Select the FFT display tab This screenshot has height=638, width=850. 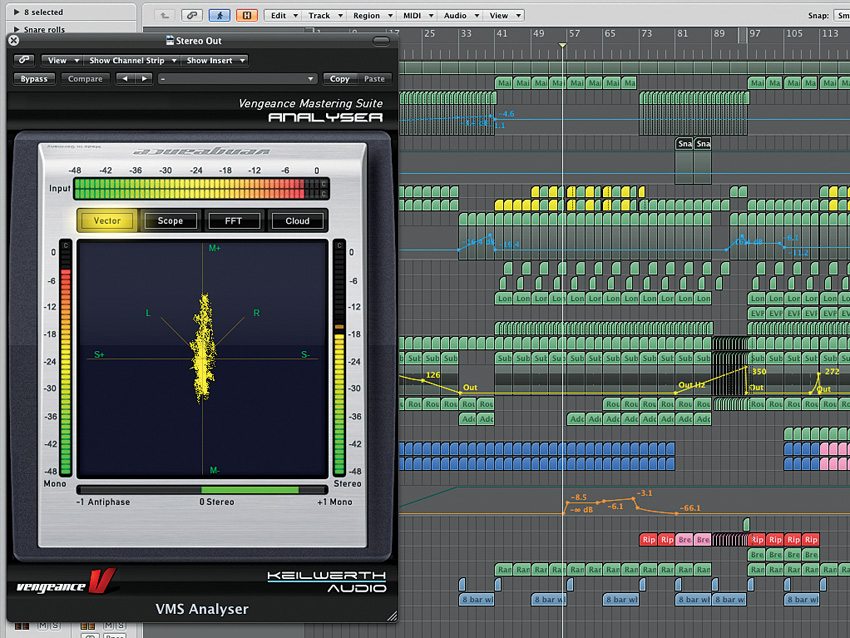click(x=234, y=221)
